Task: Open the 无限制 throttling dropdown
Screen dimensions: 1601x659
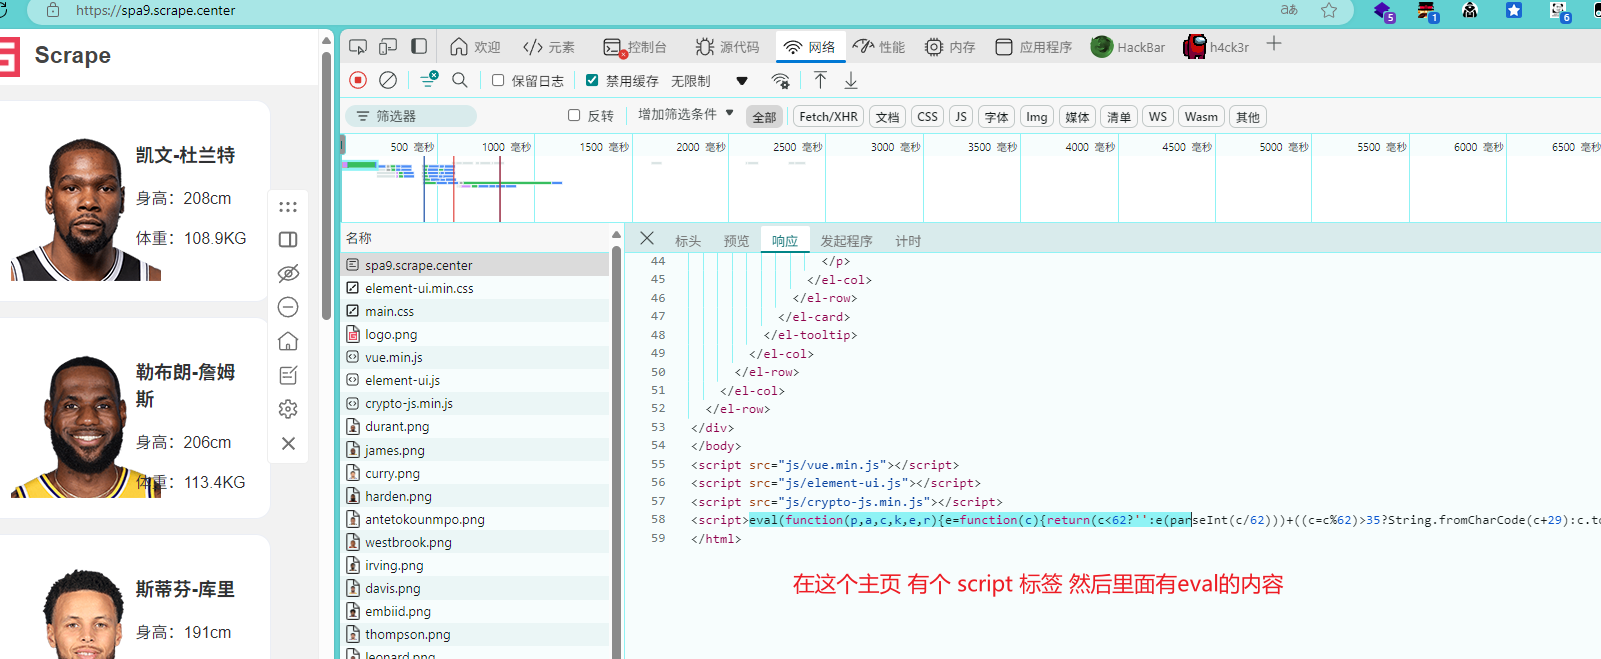Action: click(709, 81)
